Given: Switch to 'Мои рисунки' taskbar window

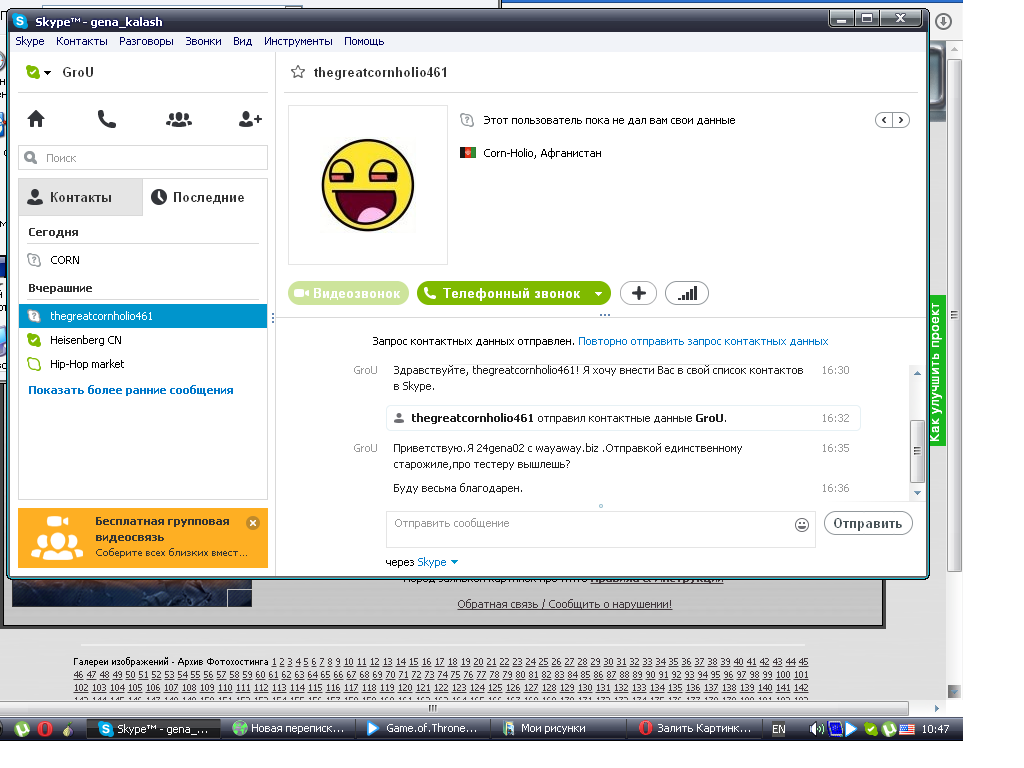Looking at the screenshot, I should (x=558, y=728).
